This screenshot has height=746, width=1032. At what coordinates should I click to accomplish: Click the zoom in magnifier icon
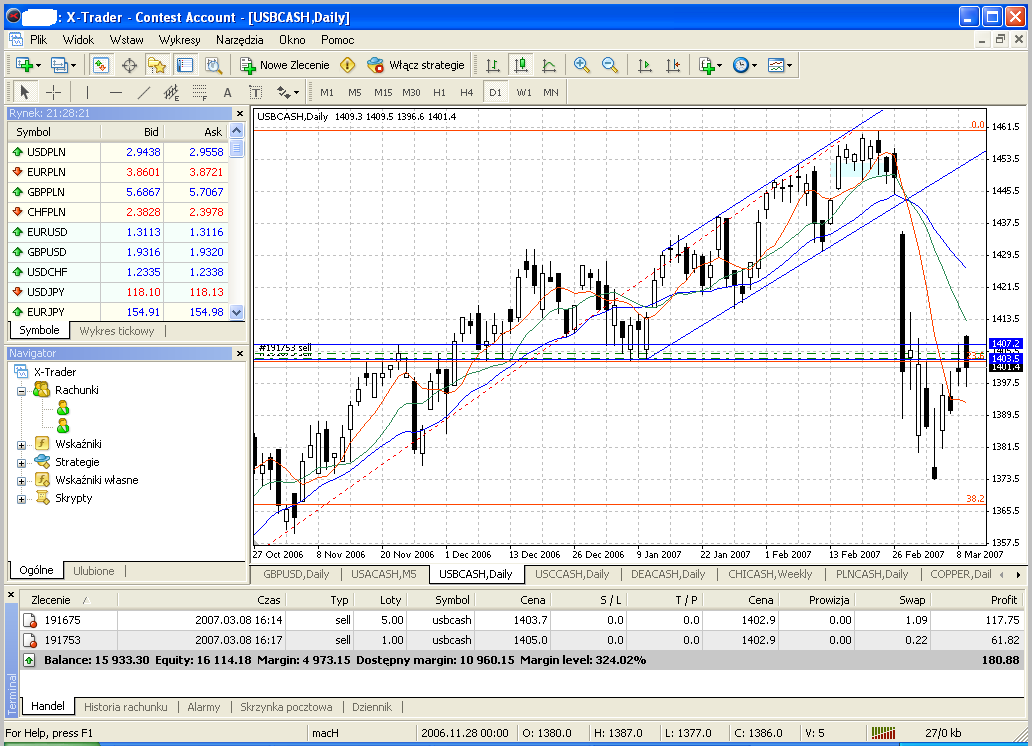581,65
